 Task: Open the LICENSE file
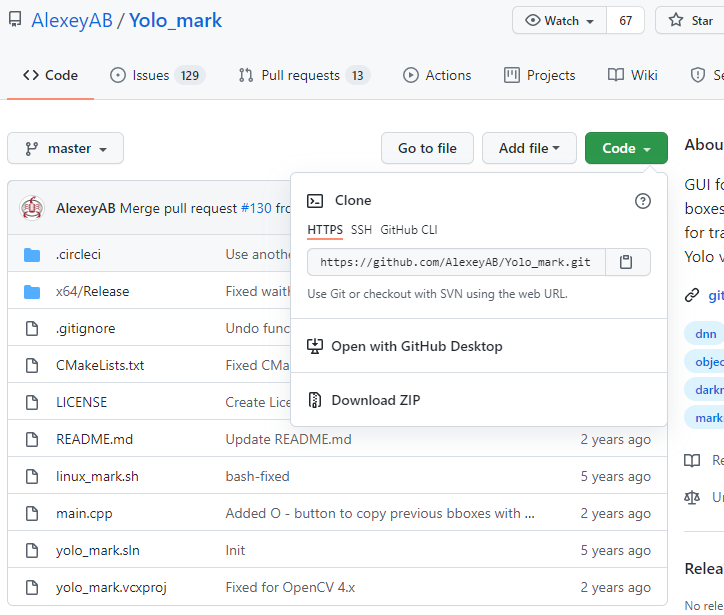pyautogui.click(x=81, y=402)
